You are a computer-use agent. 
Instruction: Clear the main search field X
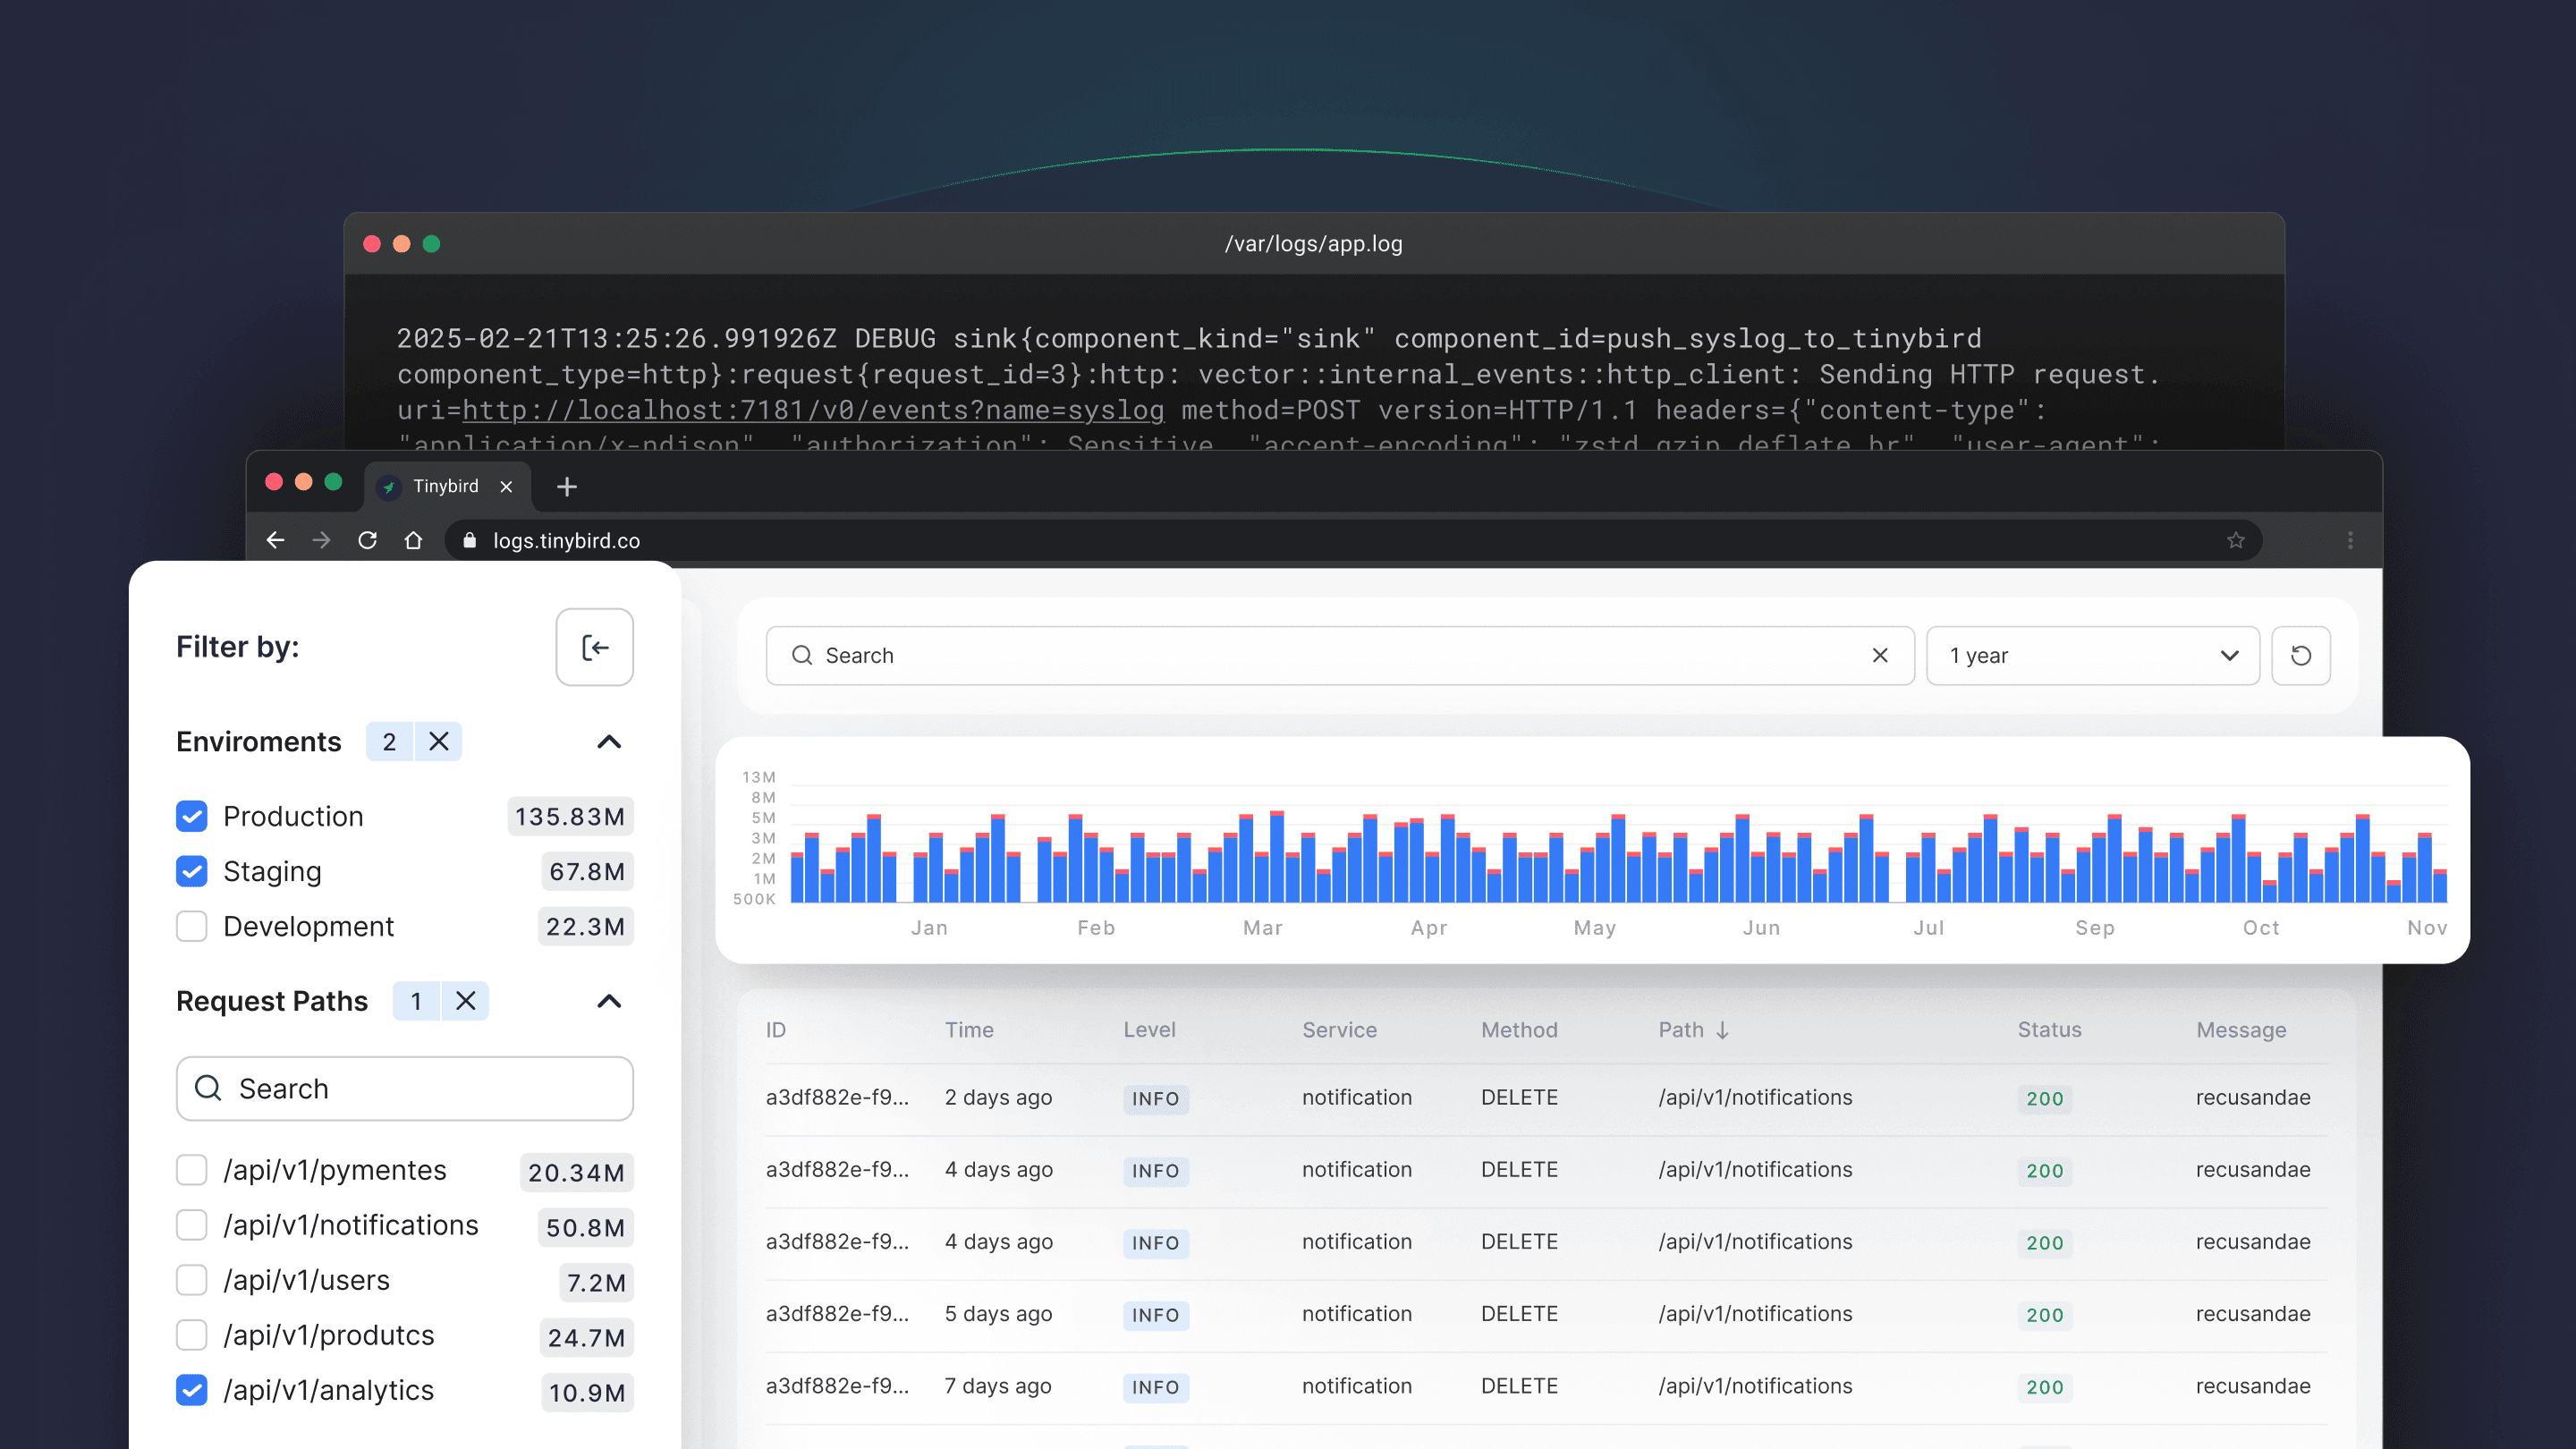point(1880,655)
